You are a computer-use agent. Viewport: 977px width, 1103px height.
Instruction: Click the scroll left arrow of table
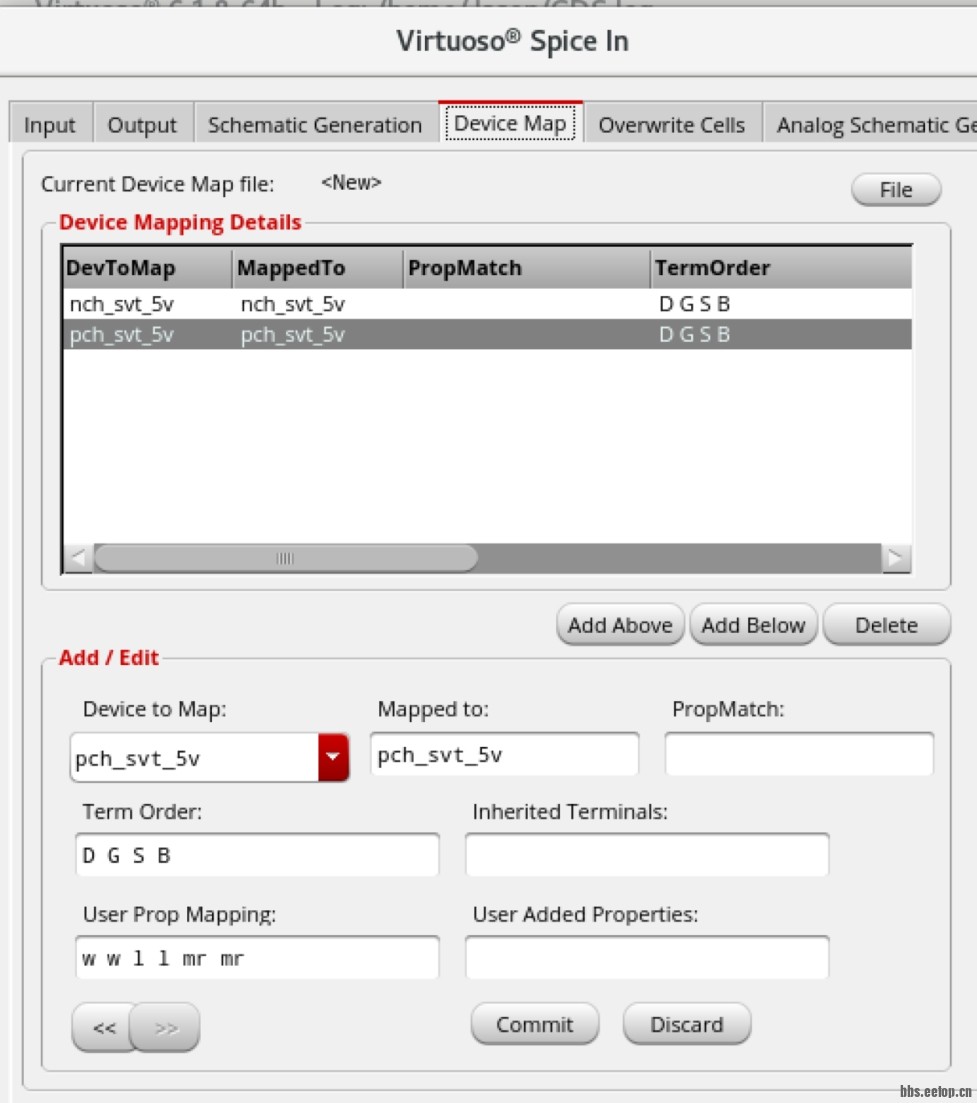click(78, 558)
